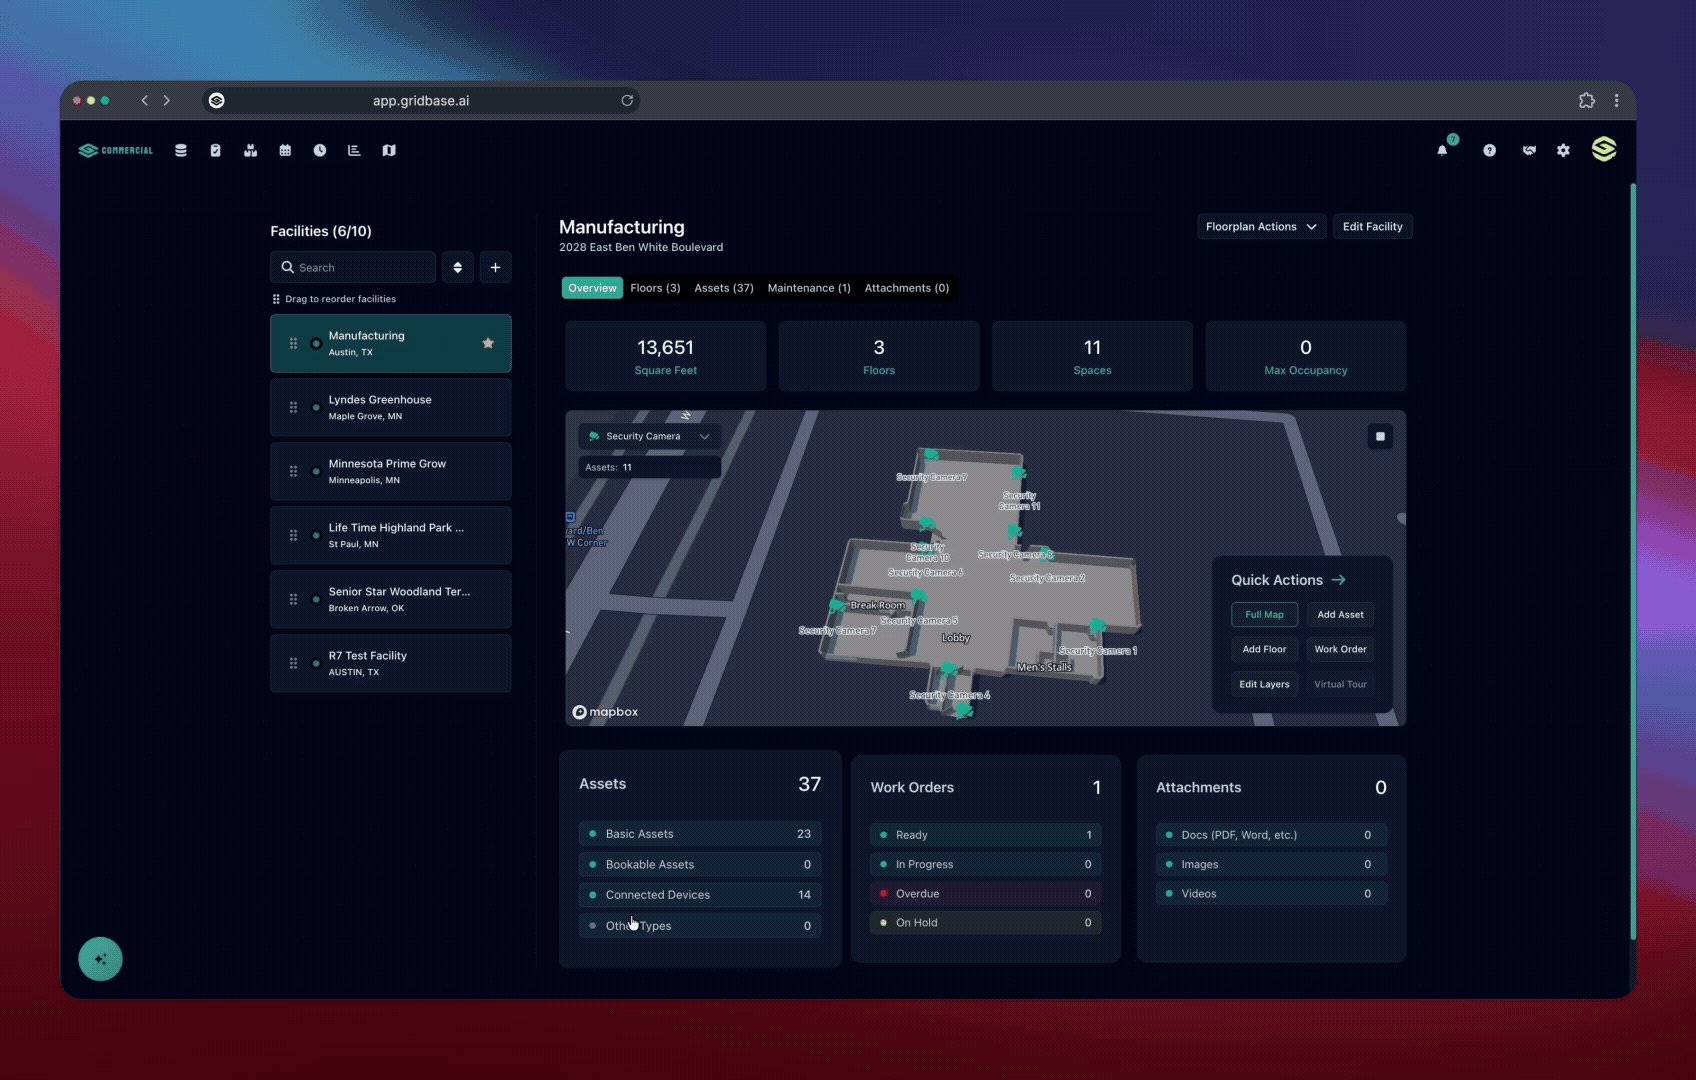Open the calendar icon in top navbar

tap(285, 151)
